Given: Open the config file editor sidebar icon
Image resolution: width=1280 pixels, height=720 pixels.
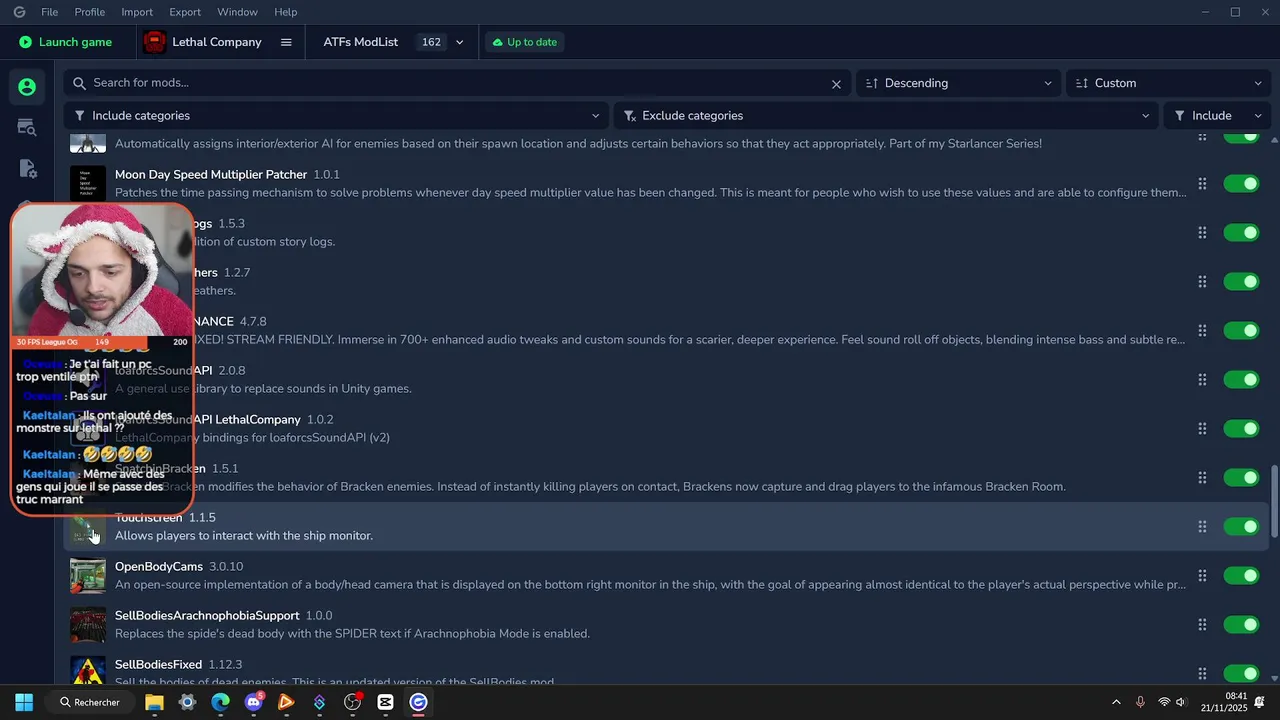Looking at the screenshot, I should (27, 168).
